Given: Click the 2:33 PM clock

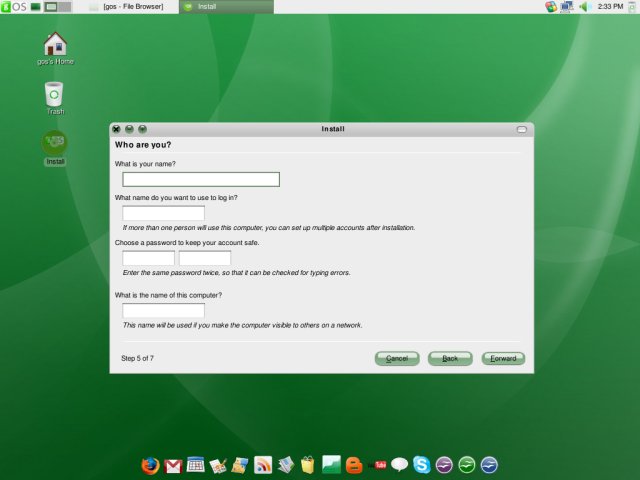Looking at the screenshot, I should point(610,7).
